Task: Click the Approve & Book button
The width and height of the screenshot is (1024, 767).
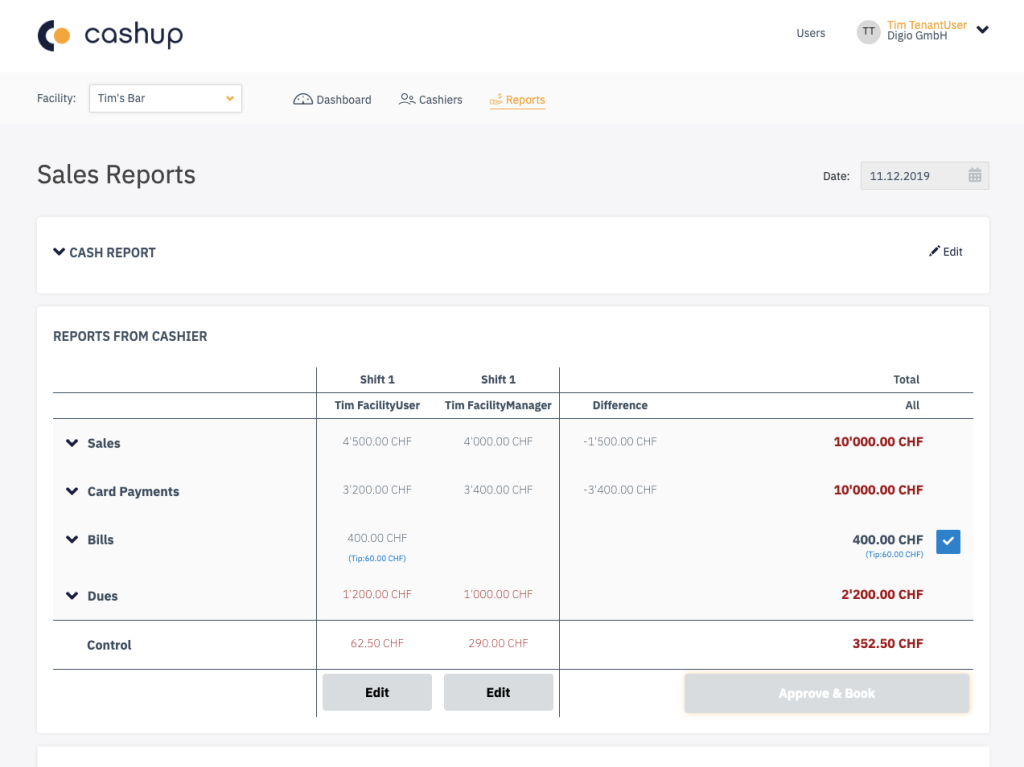Action: tap(827, 693)
